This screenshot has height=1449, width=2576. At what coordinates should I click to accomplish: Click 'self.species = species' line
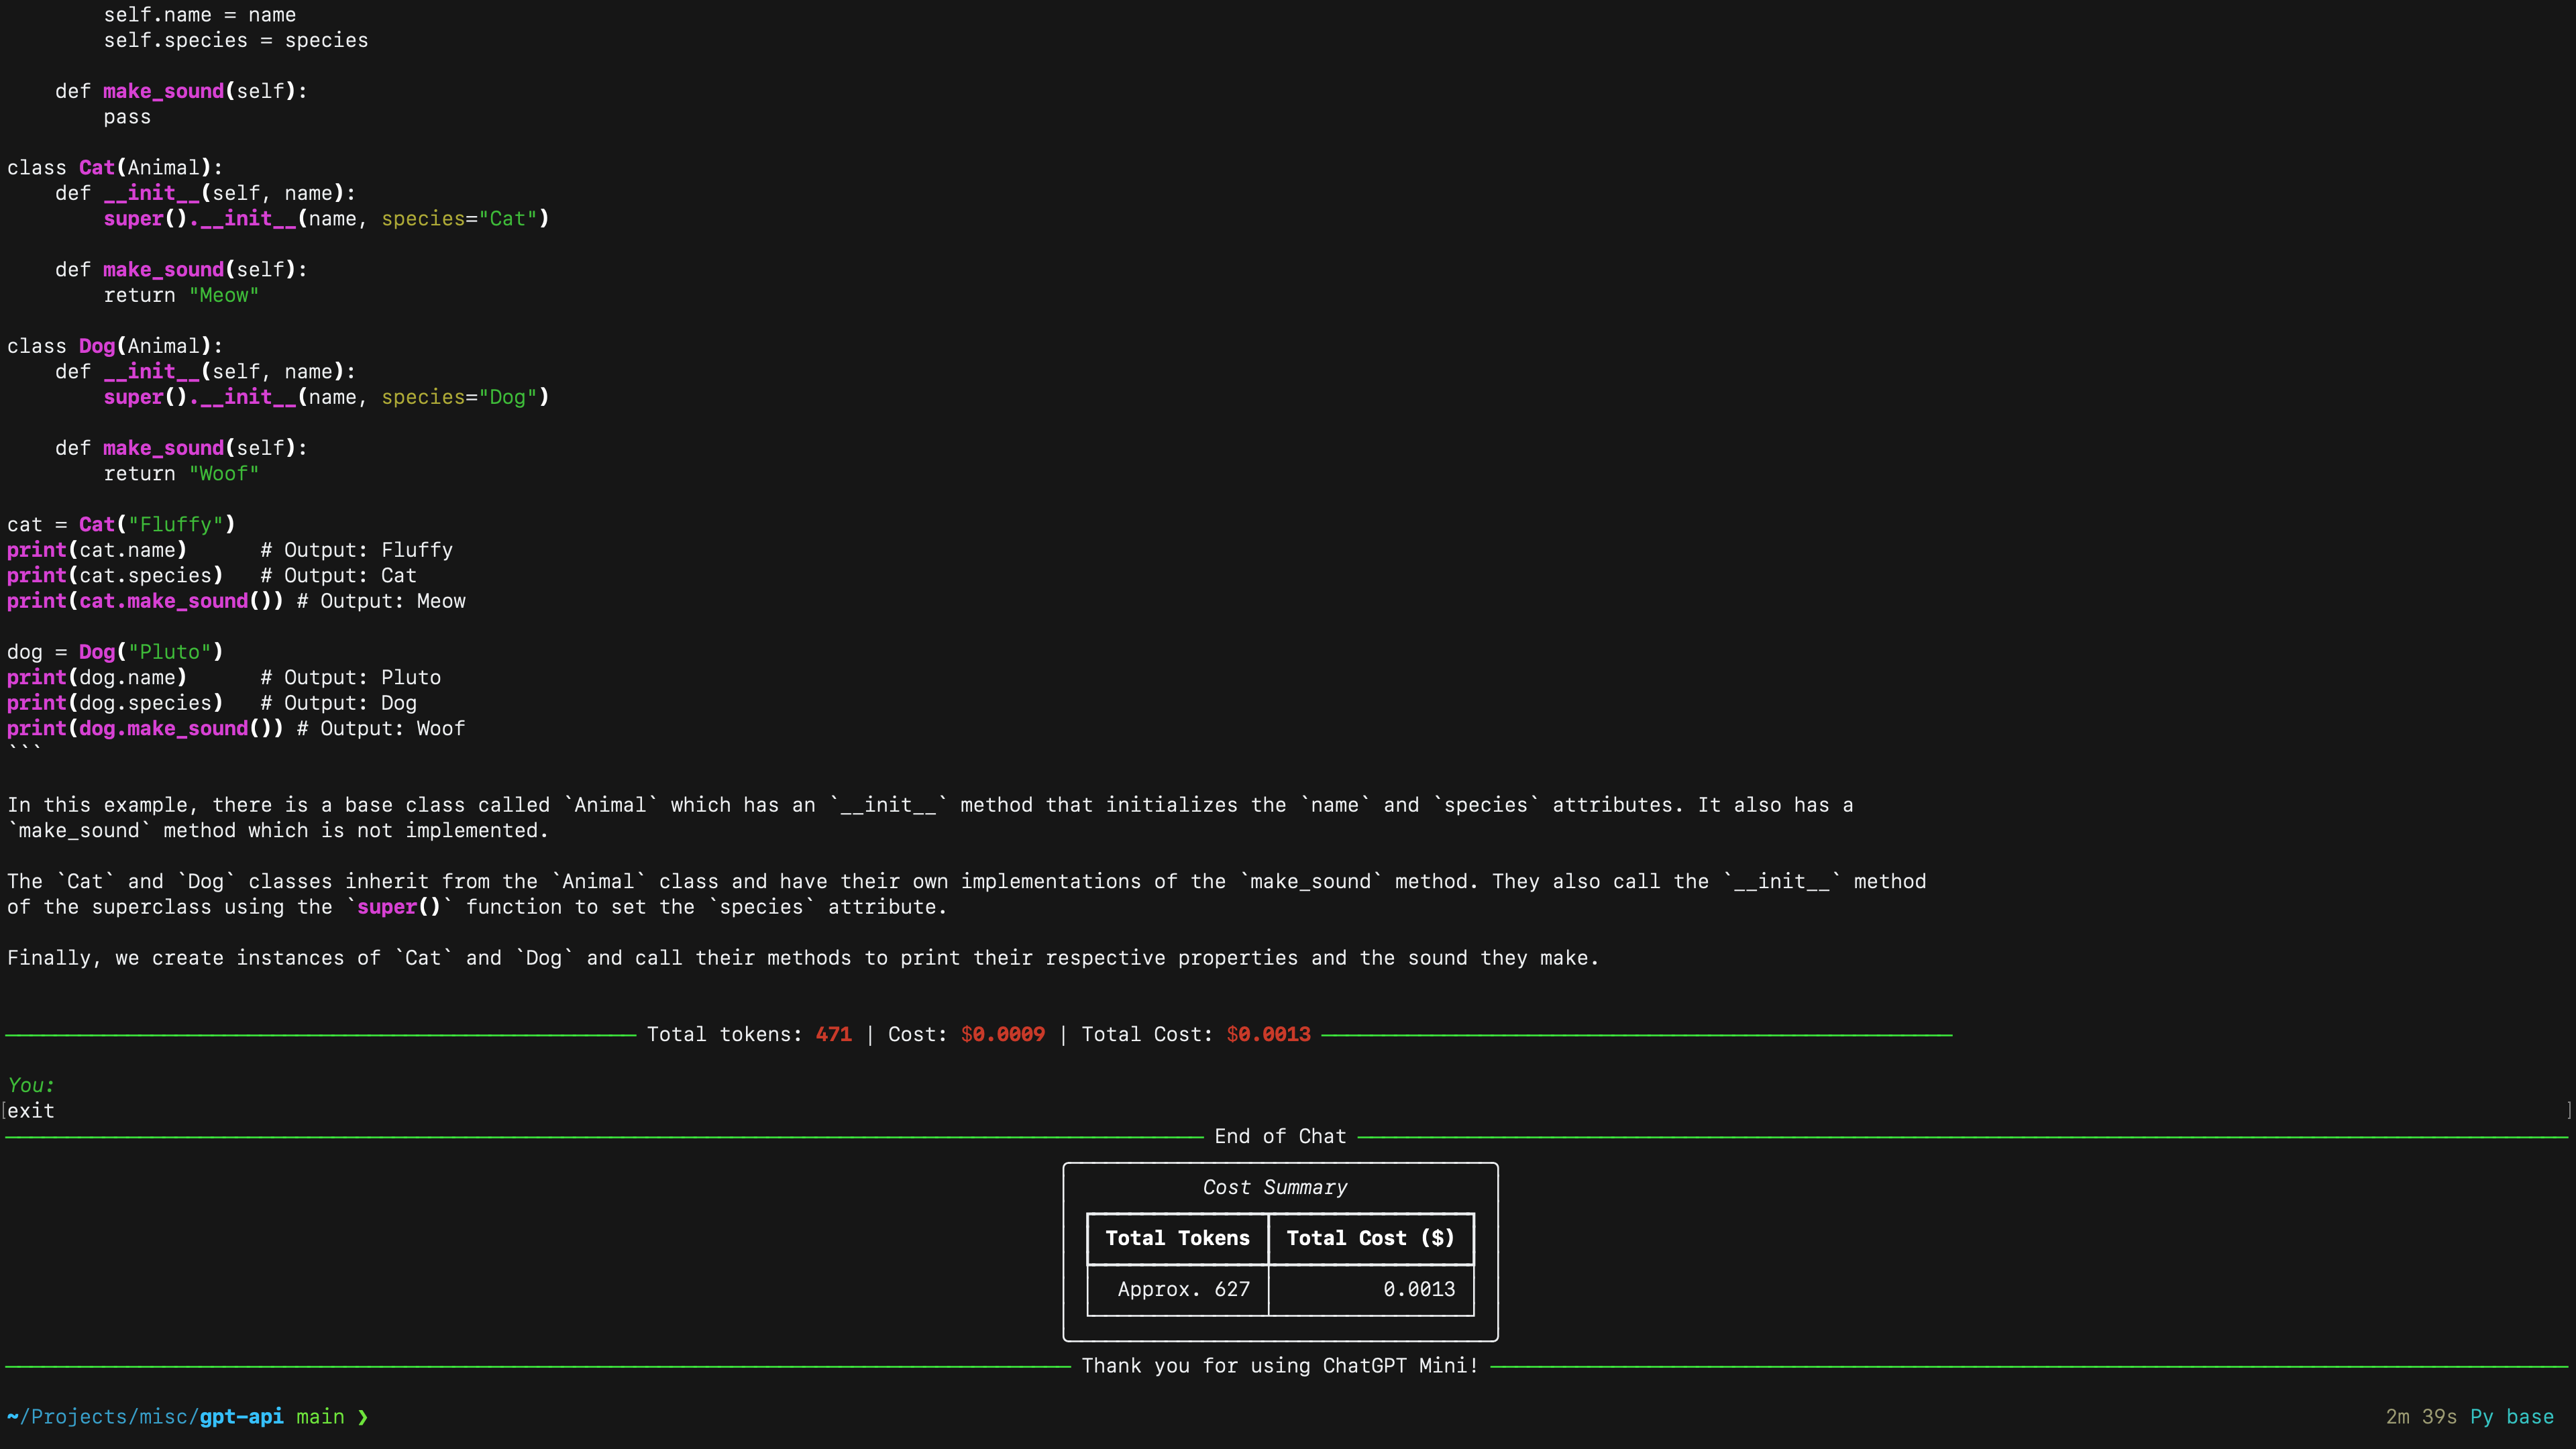pyautogui.click(x=236, y=41)
